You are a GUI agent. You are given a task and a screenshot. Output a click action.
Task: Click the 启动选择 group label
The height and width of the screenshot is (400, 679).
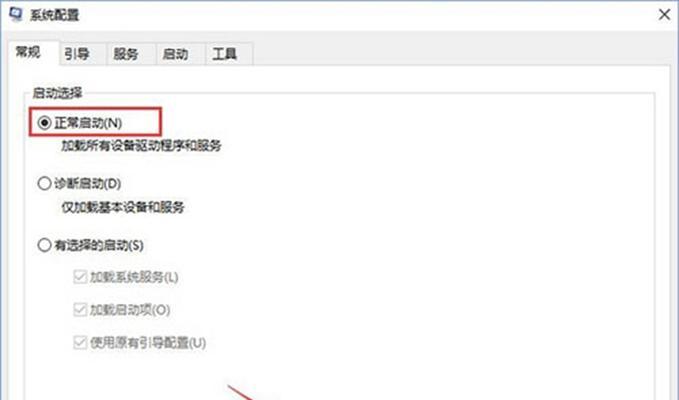point(57,93)
